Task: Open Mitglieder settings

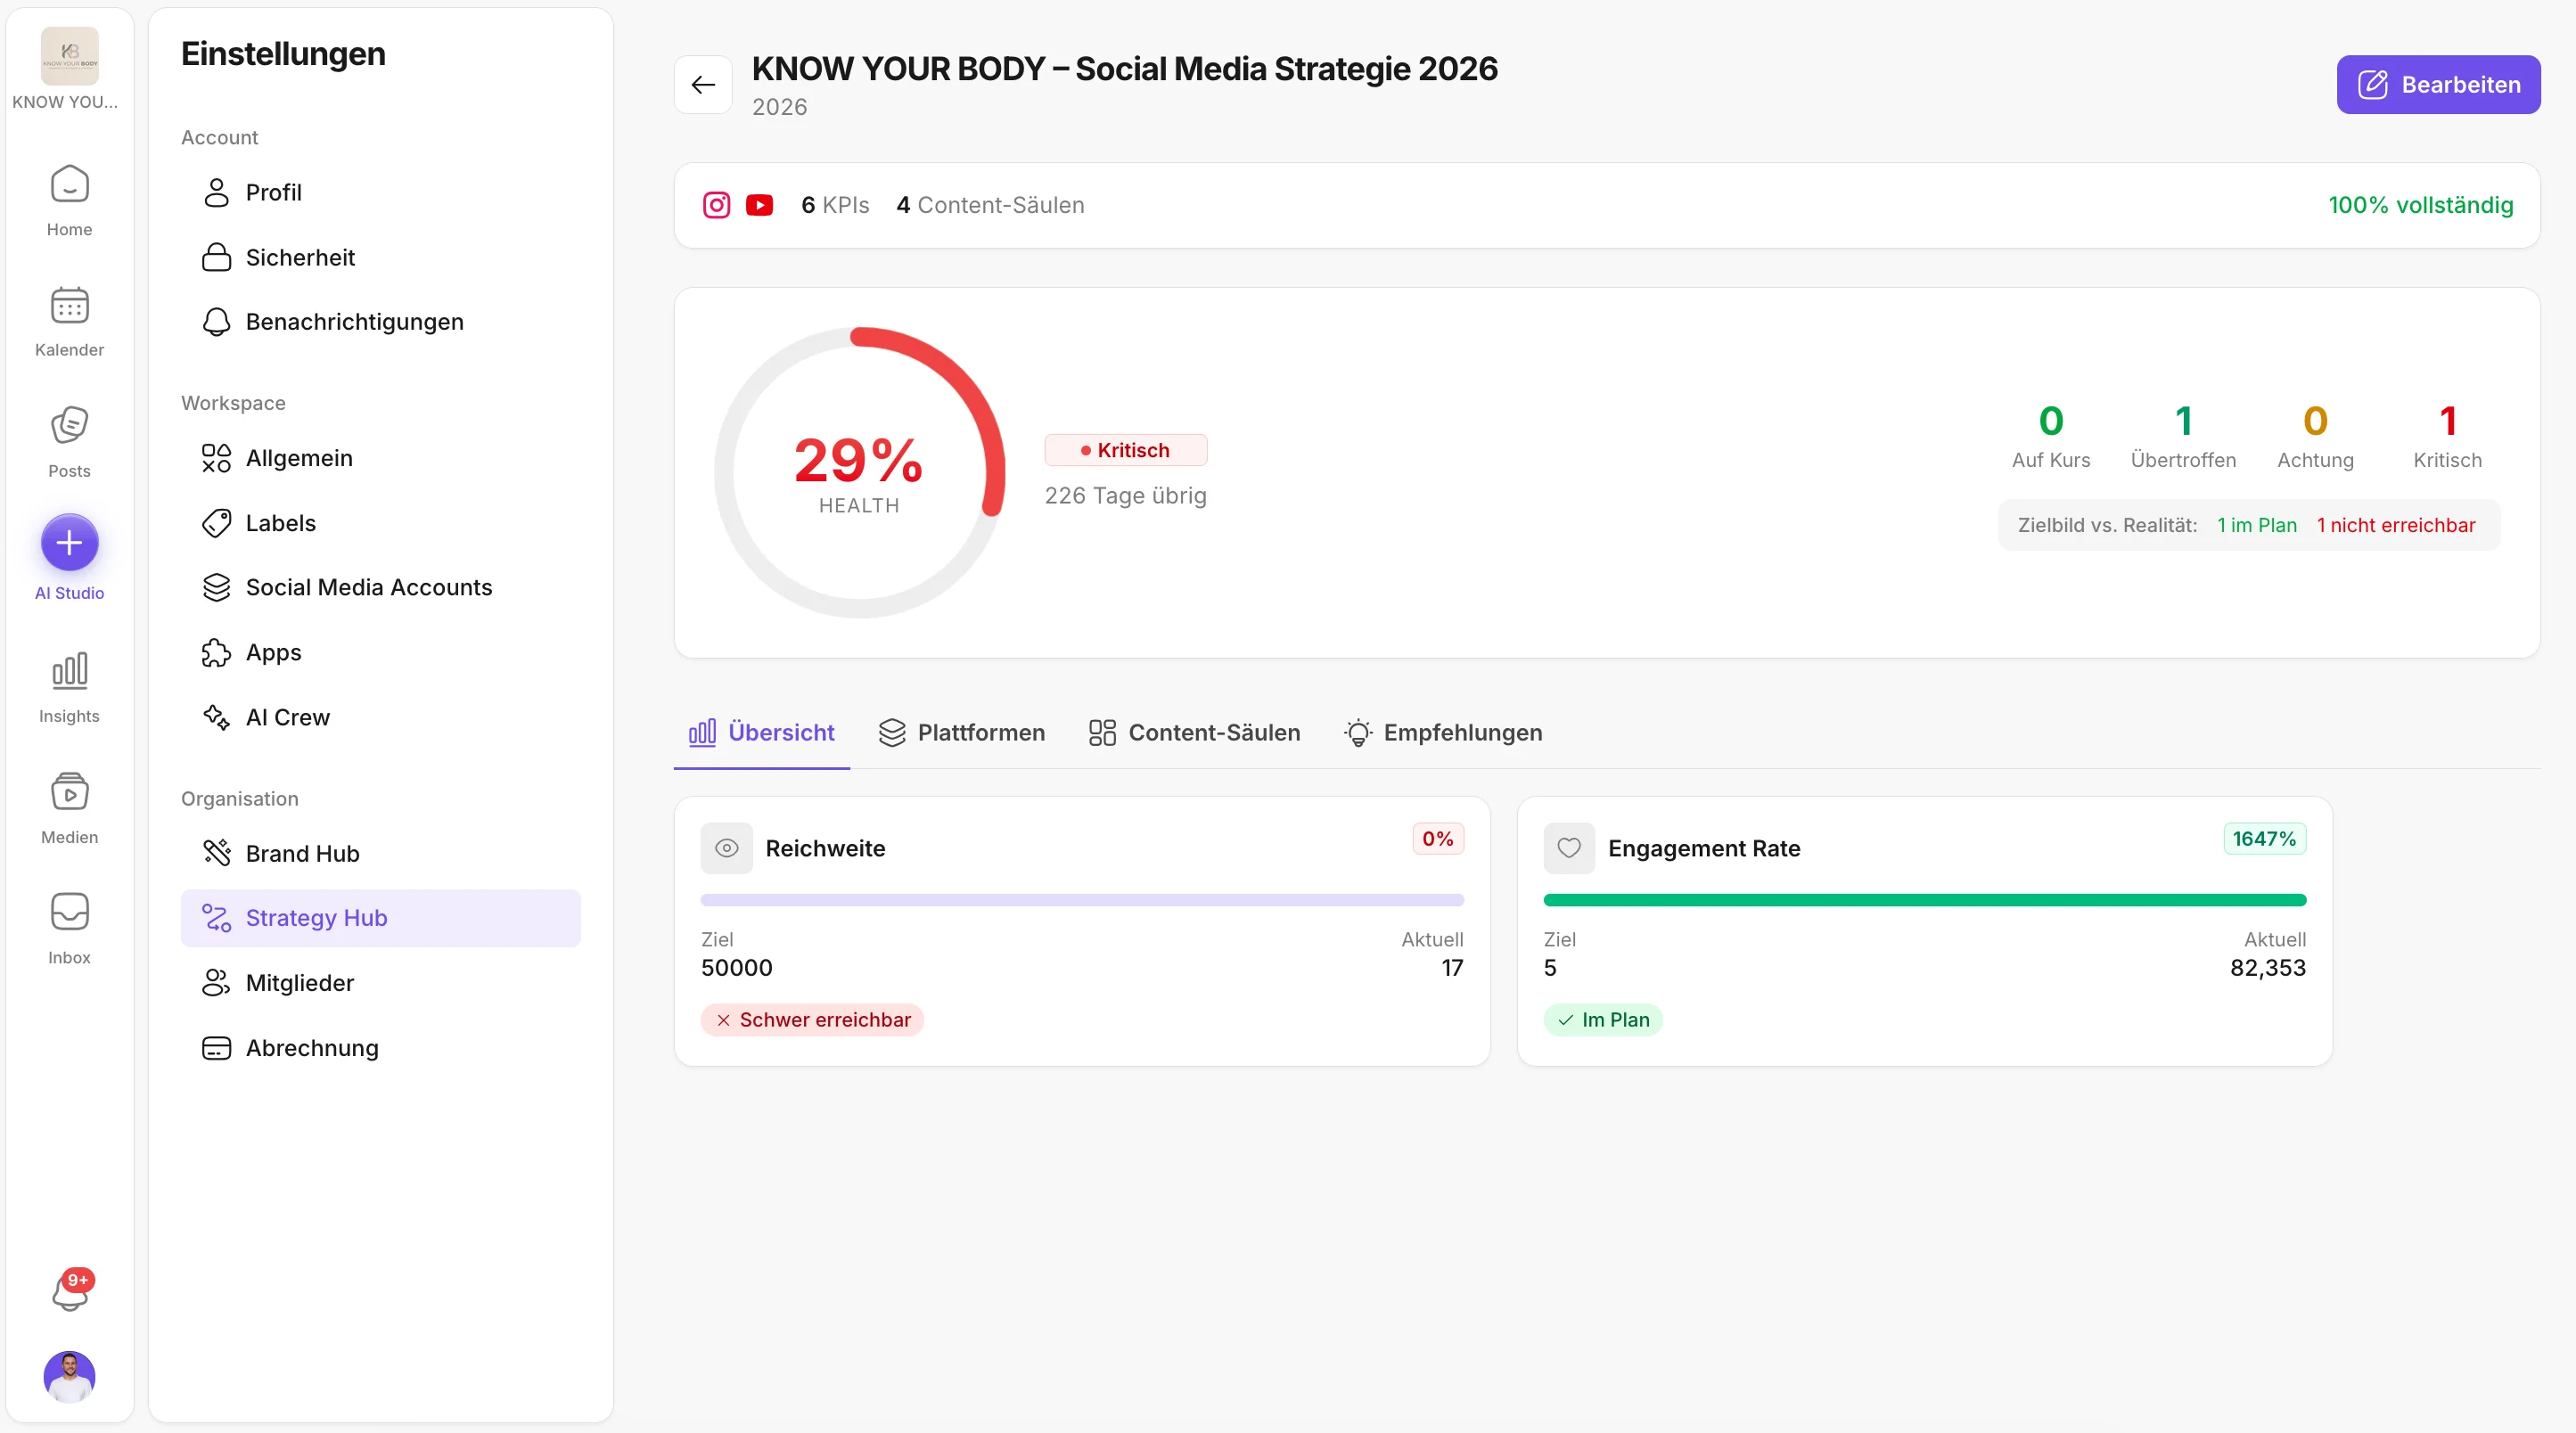Action: pos(380,983)
